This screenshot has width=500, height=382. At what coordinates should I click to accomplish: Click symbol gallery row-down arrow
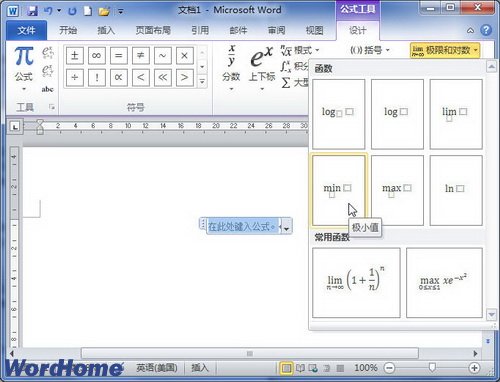pos(202,67)
